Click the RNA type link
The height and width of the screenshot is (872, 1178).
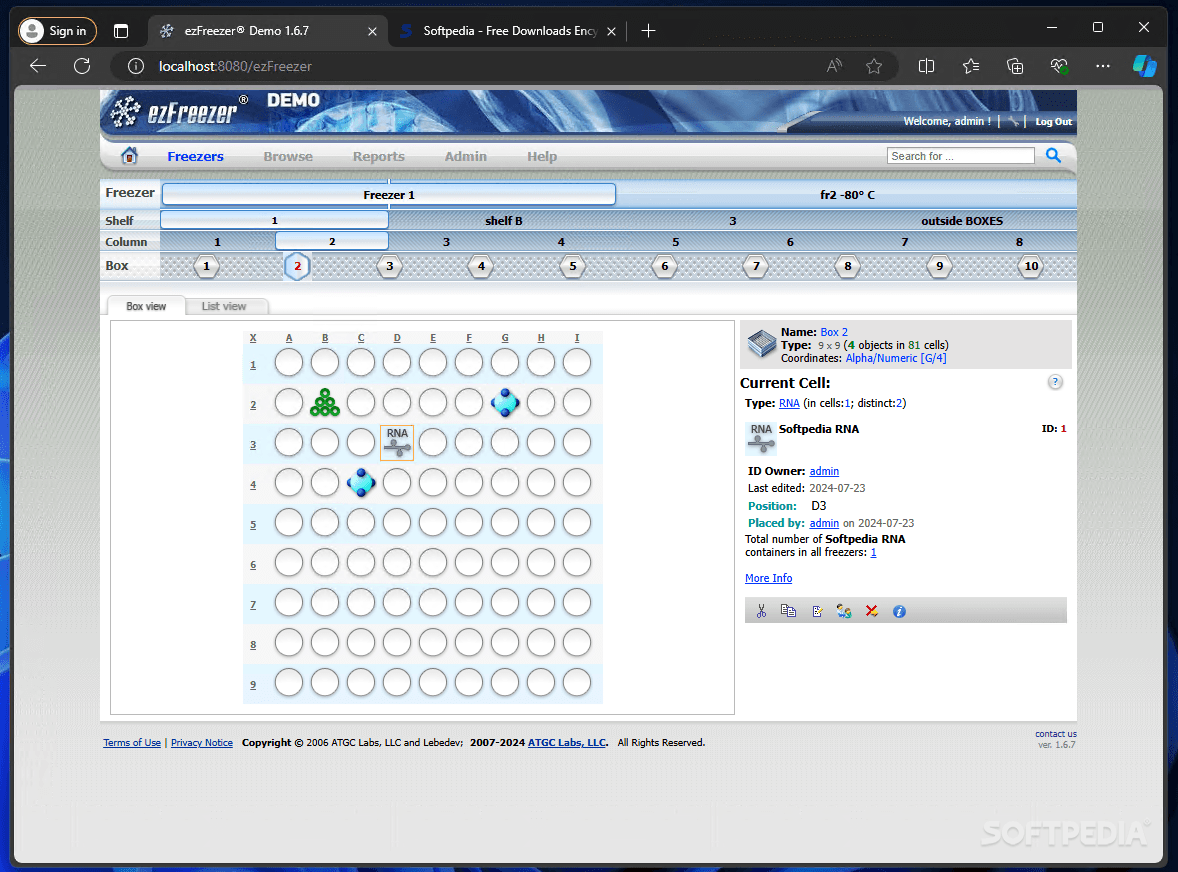[789, 403]
